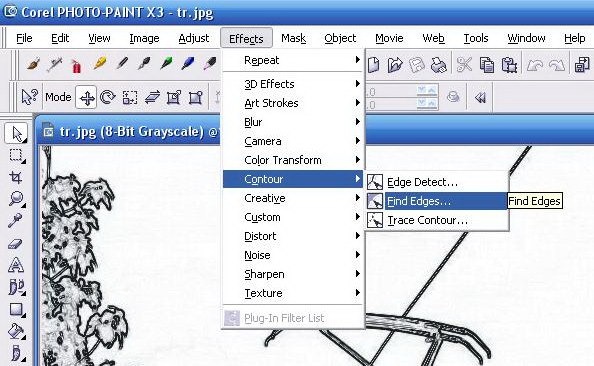The height and width of the screenshot is (366, 594).
Task: Click the Print icon in toolbar
Action: (439, 65)
